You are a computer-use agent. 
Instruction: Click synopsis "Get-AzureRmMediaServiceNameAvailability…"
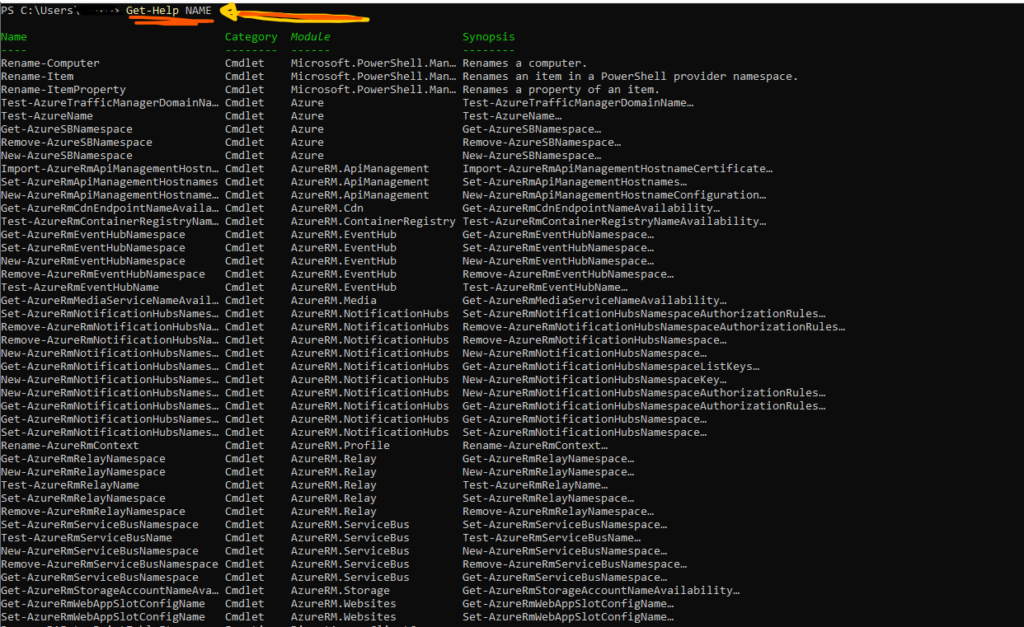594,300
